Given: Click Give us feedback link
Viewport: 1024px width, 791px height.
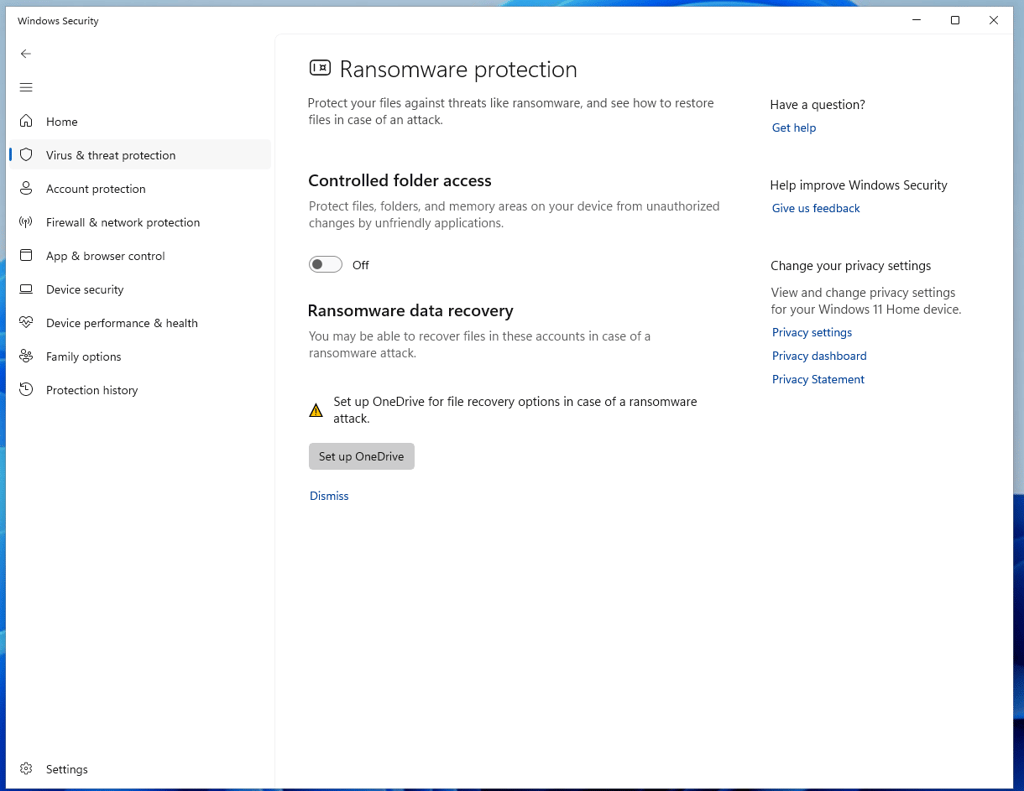Looking at the screenshot, I should click(816, 208).
